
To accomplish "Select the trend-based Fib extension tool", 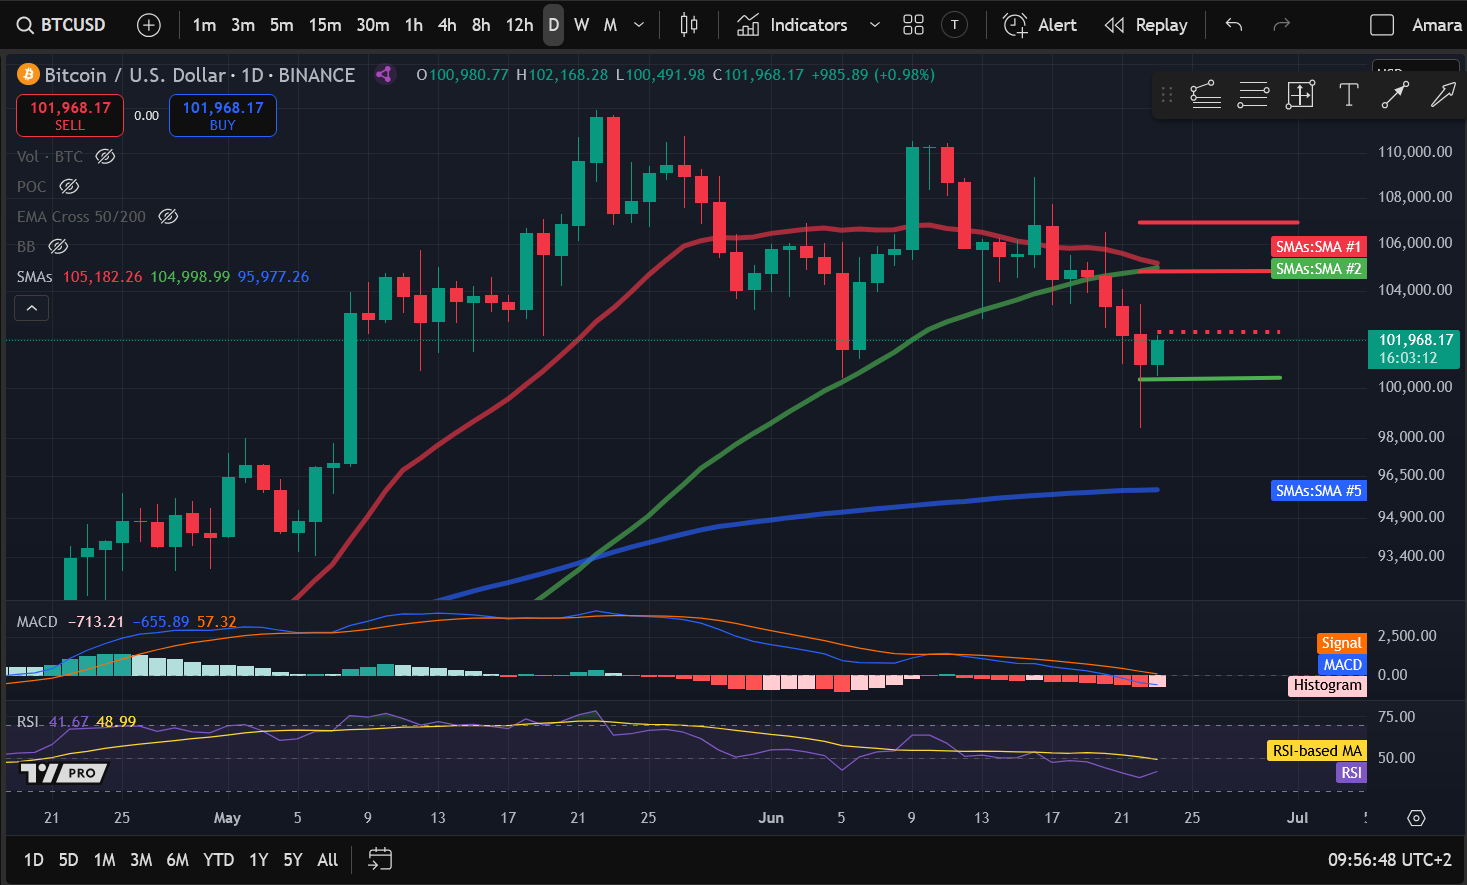I will click(x=1205, y=95).
